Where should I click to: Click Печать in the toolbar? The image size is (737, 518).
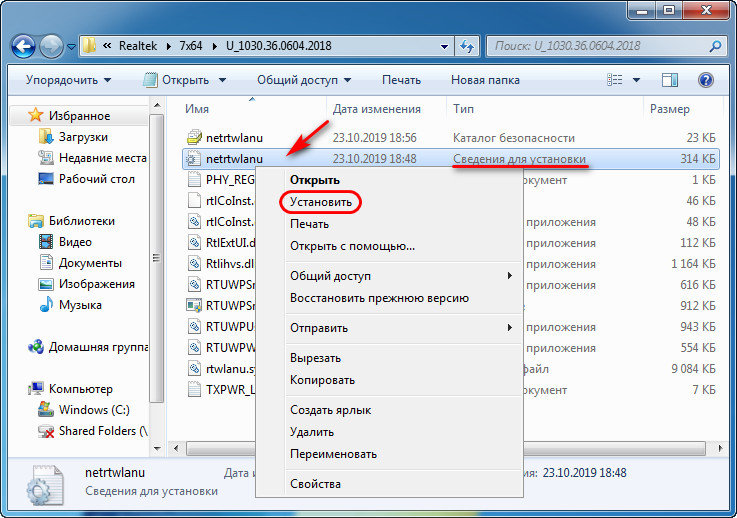pos(401,80)
